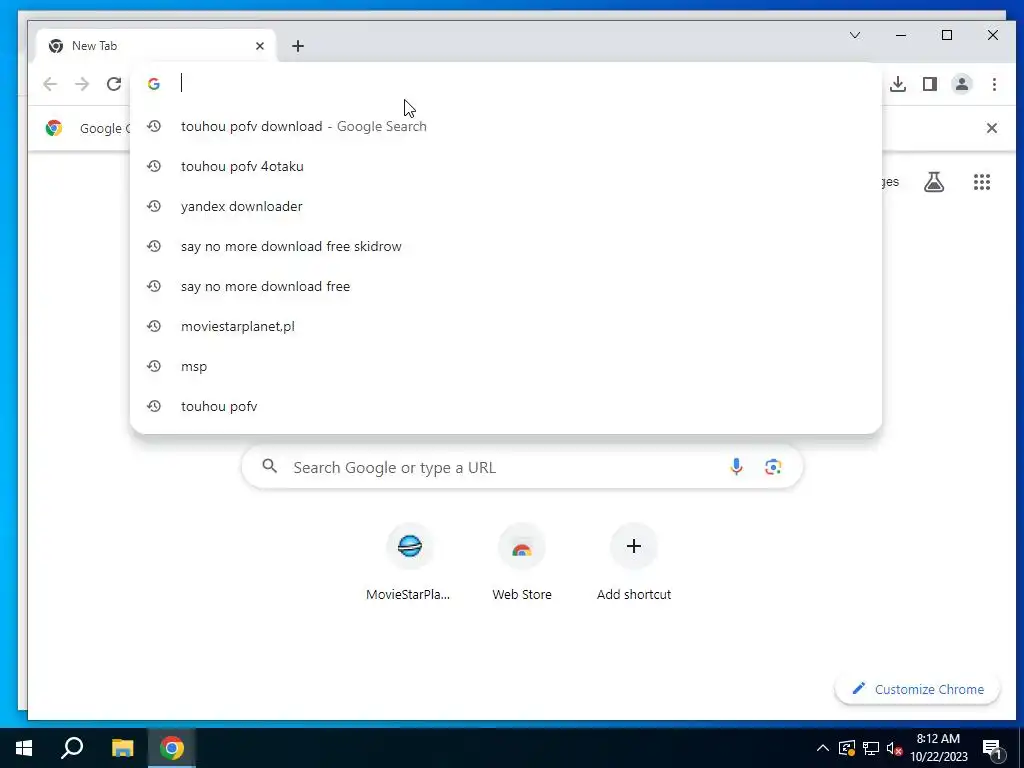Click Customize Chrome button
The image size is (1024, 768).
918,689
